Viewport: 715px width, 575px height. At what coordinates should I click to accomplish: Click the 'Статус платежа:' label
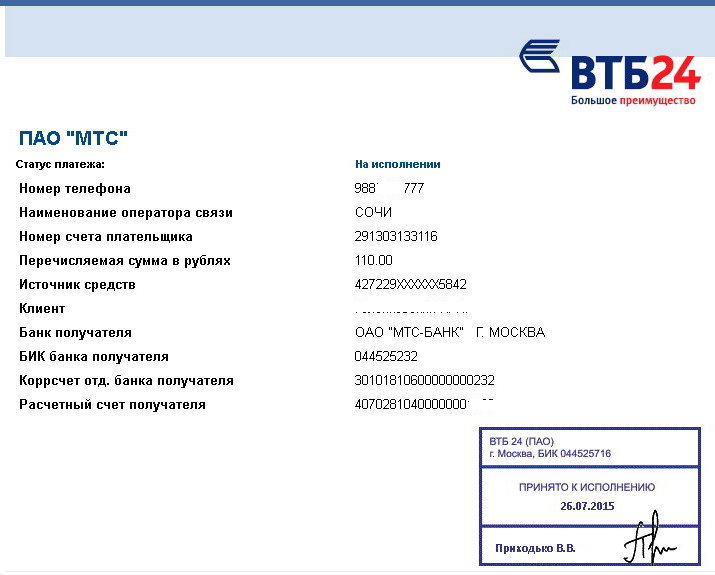coord(60,164)
